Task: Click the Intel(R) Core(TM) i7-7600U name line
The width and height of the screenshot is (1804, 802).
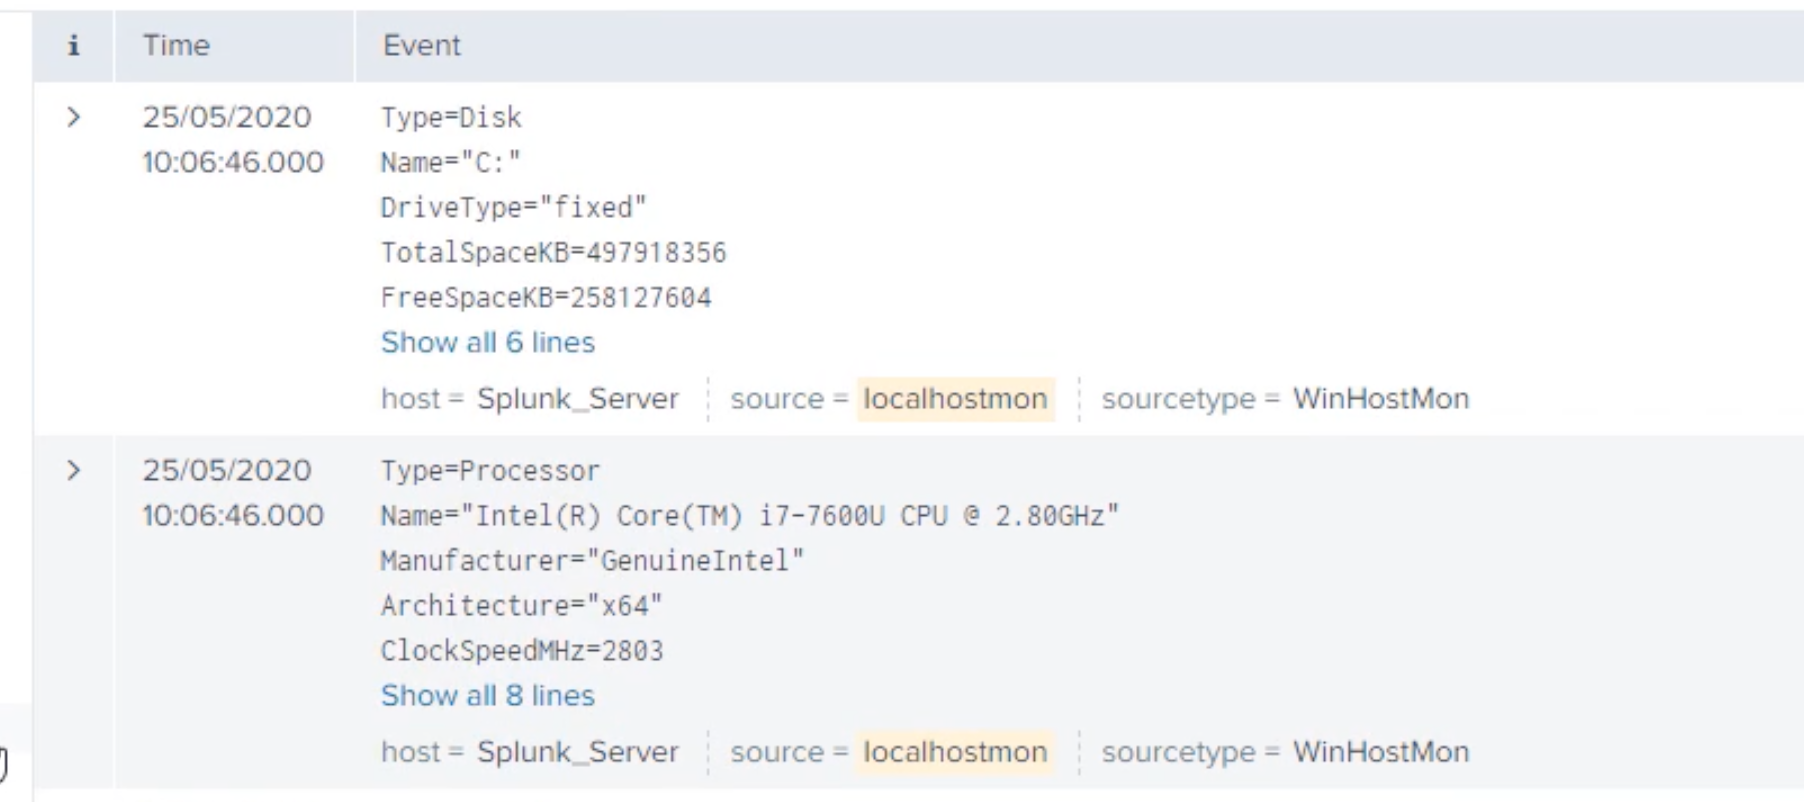Action: click(x=750, y=515)
